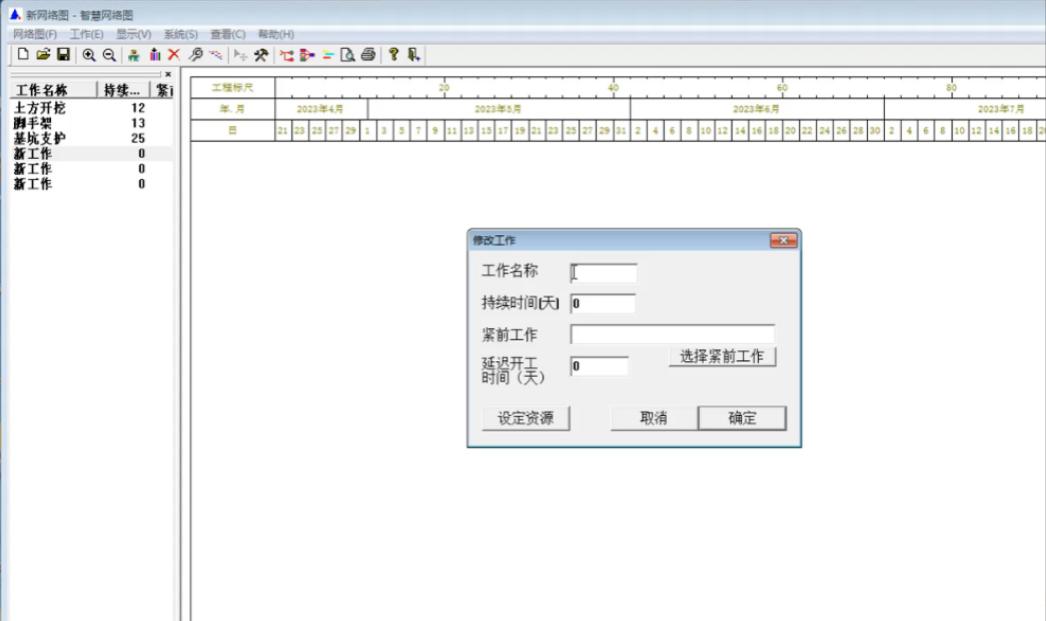1046x621 pixels.
Task: Click the small pink link-lines icon
Action: (x=215, y=55)
